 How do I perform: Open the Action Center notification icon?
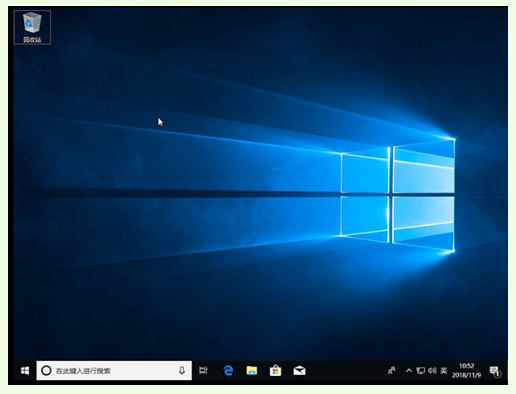495,371
